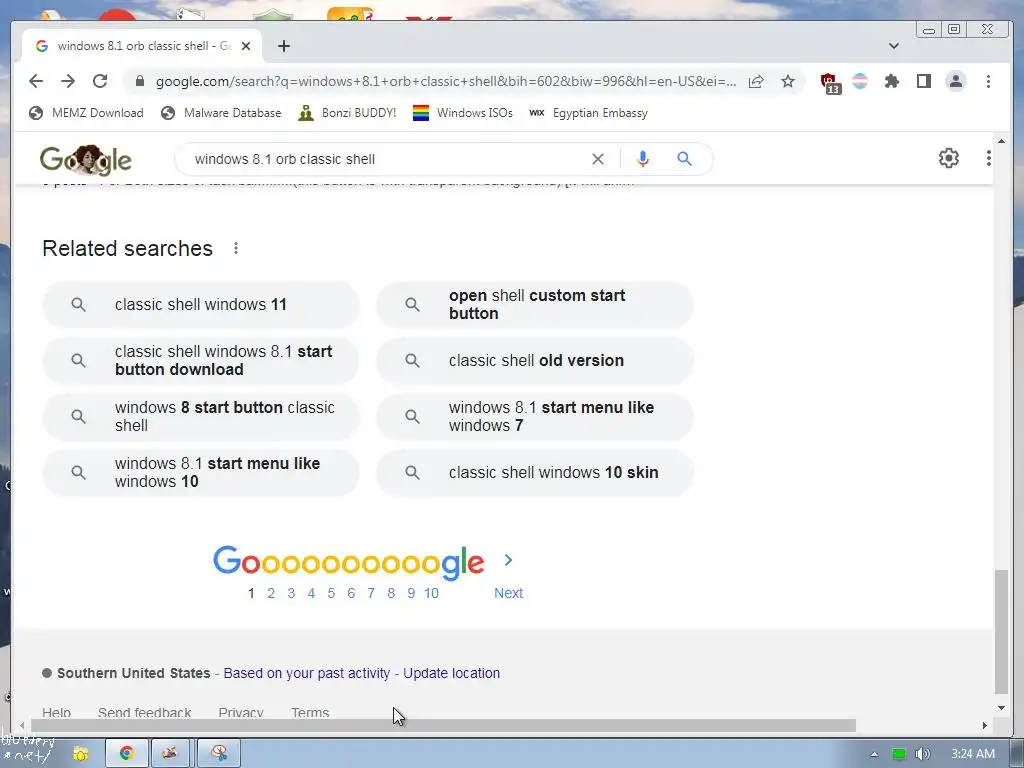1024x768 pixels.
Task: Click the horizontal scrollbar thumb
Action: pos(443,726)
